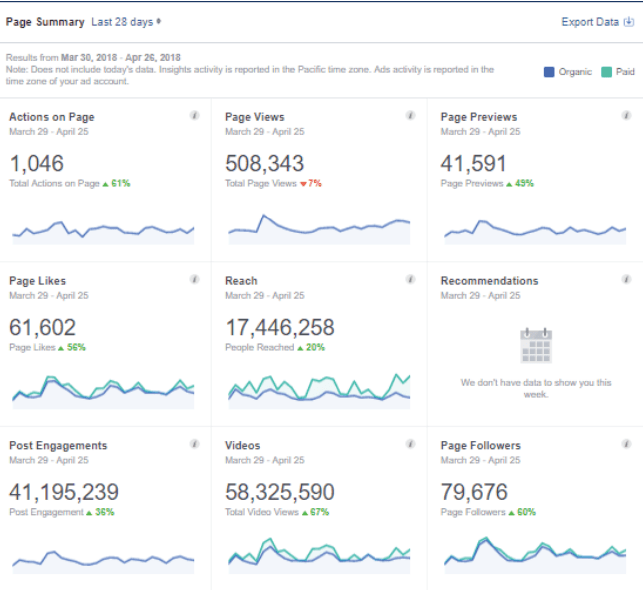Click info icon on Recommendations card
Image resolution: width=643 pixels, height=590 pixels.
(x=626, y=280)
